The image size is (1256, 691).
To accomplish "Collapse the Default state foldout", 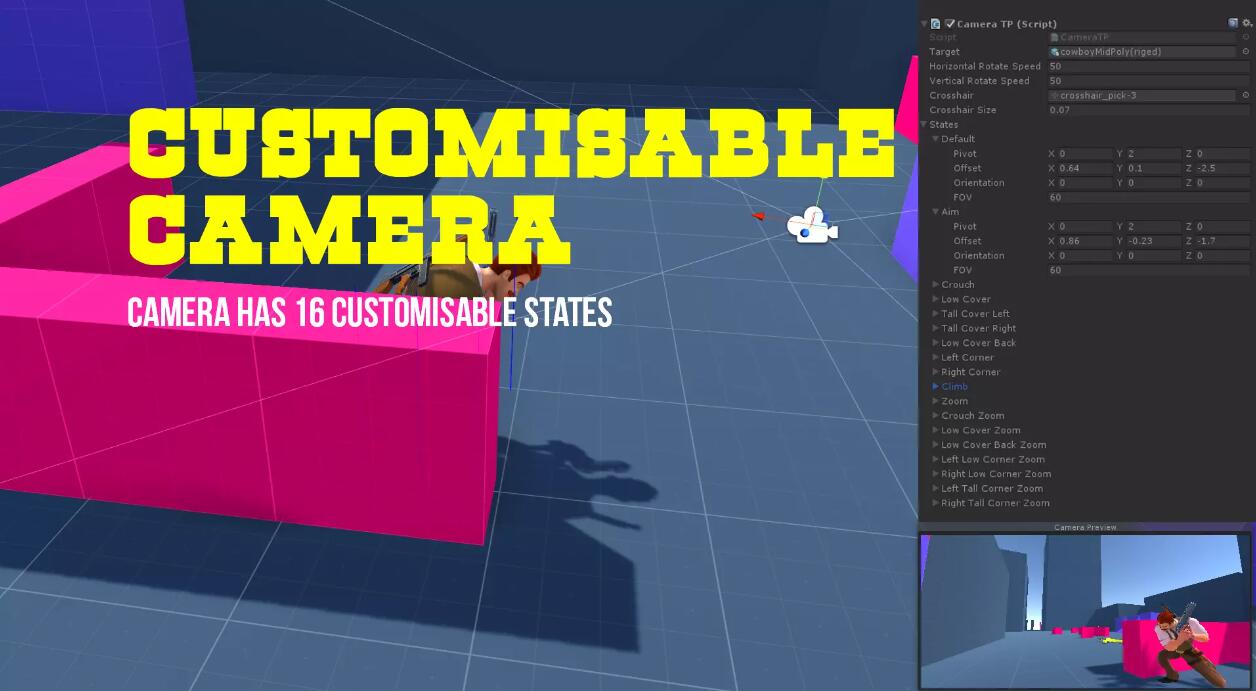I will (x=936, y=139).
